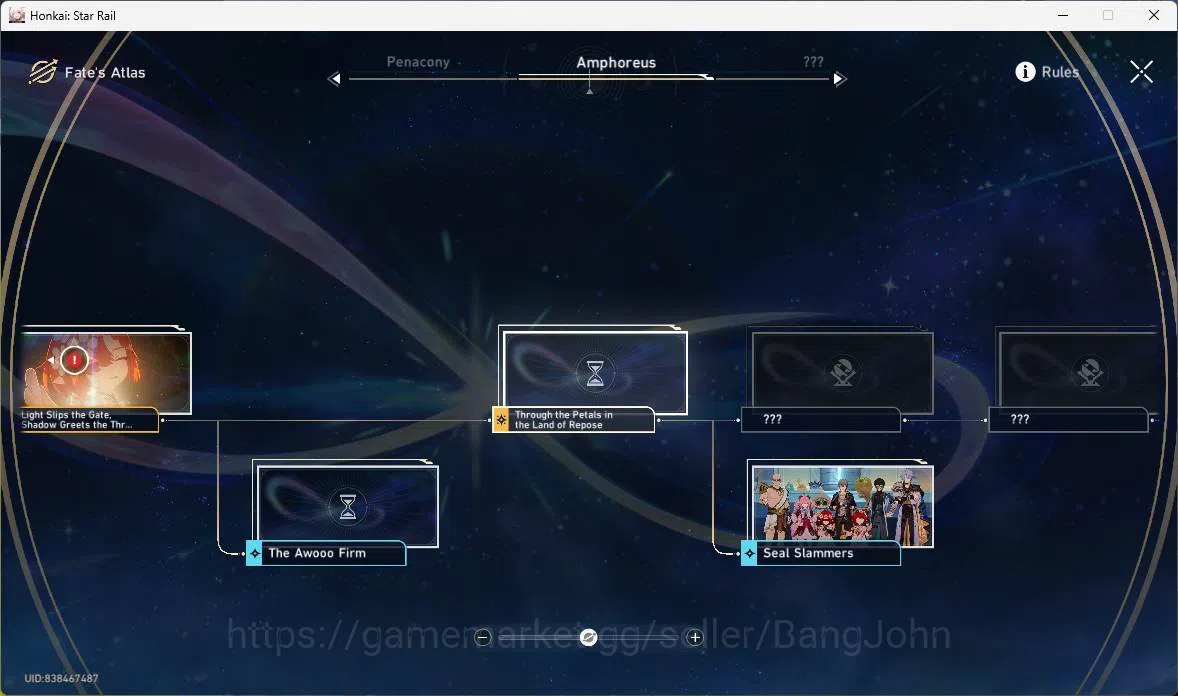Click the zoom out minus icon
1178x696 pixels.
click(482, 637)
